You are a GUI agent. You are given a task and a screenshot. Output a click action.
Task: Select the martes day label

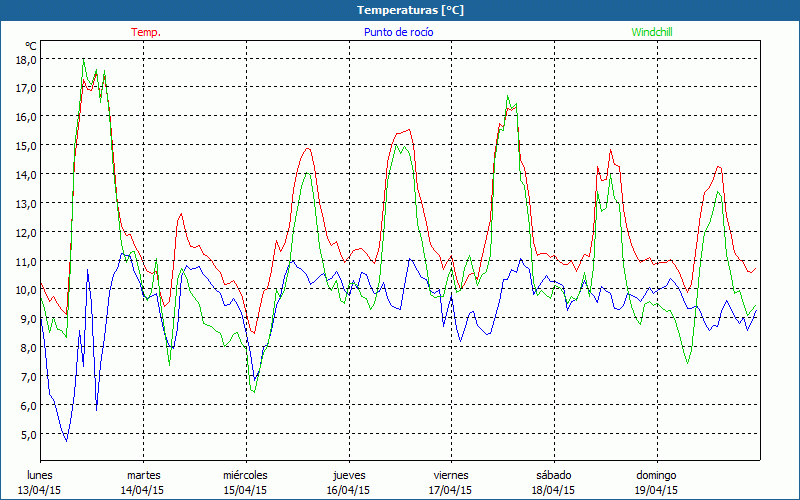(x=143, y=475)
